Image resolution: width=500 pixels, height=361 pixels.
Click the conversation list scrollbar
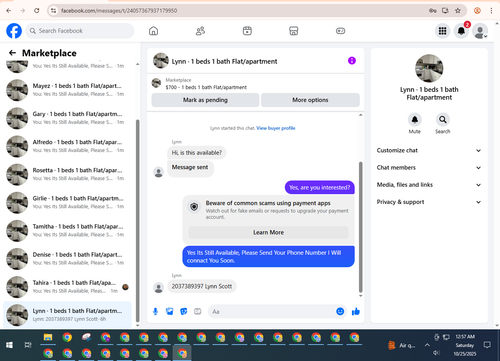coord(138,220)
